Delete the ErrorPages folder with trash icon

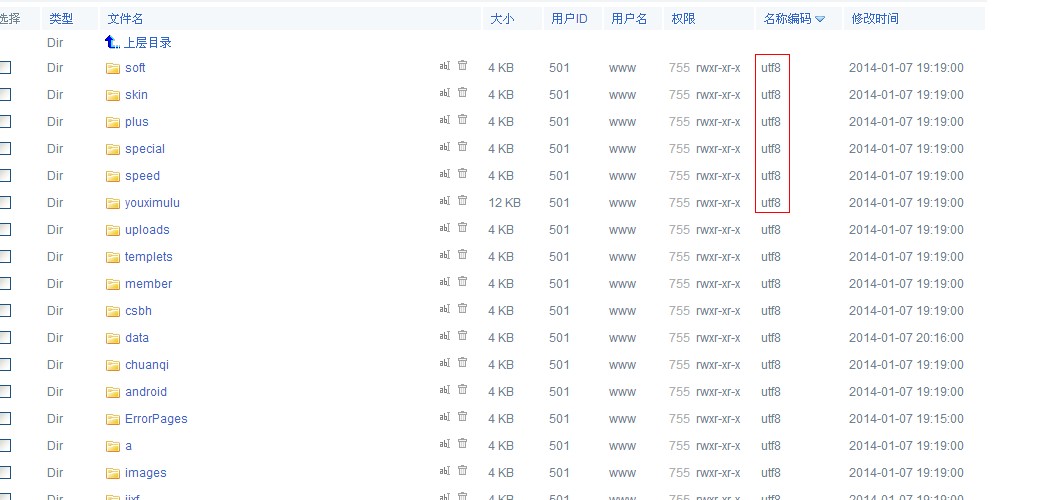coord(462,417)
